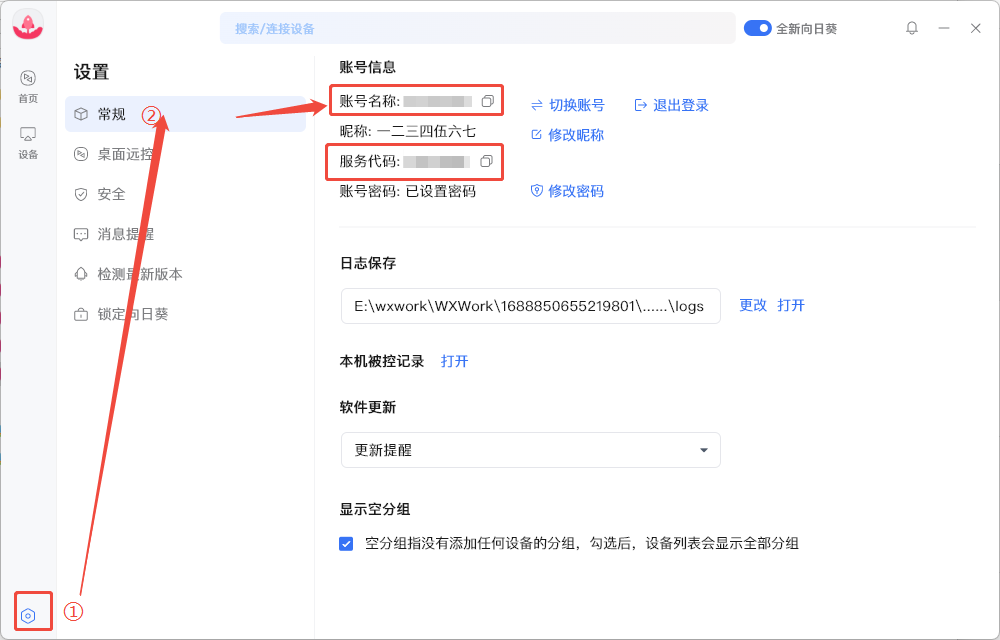Click the 修改密码 link
The width and height of the screenshot is (1000, 640).
click(568, 191)
